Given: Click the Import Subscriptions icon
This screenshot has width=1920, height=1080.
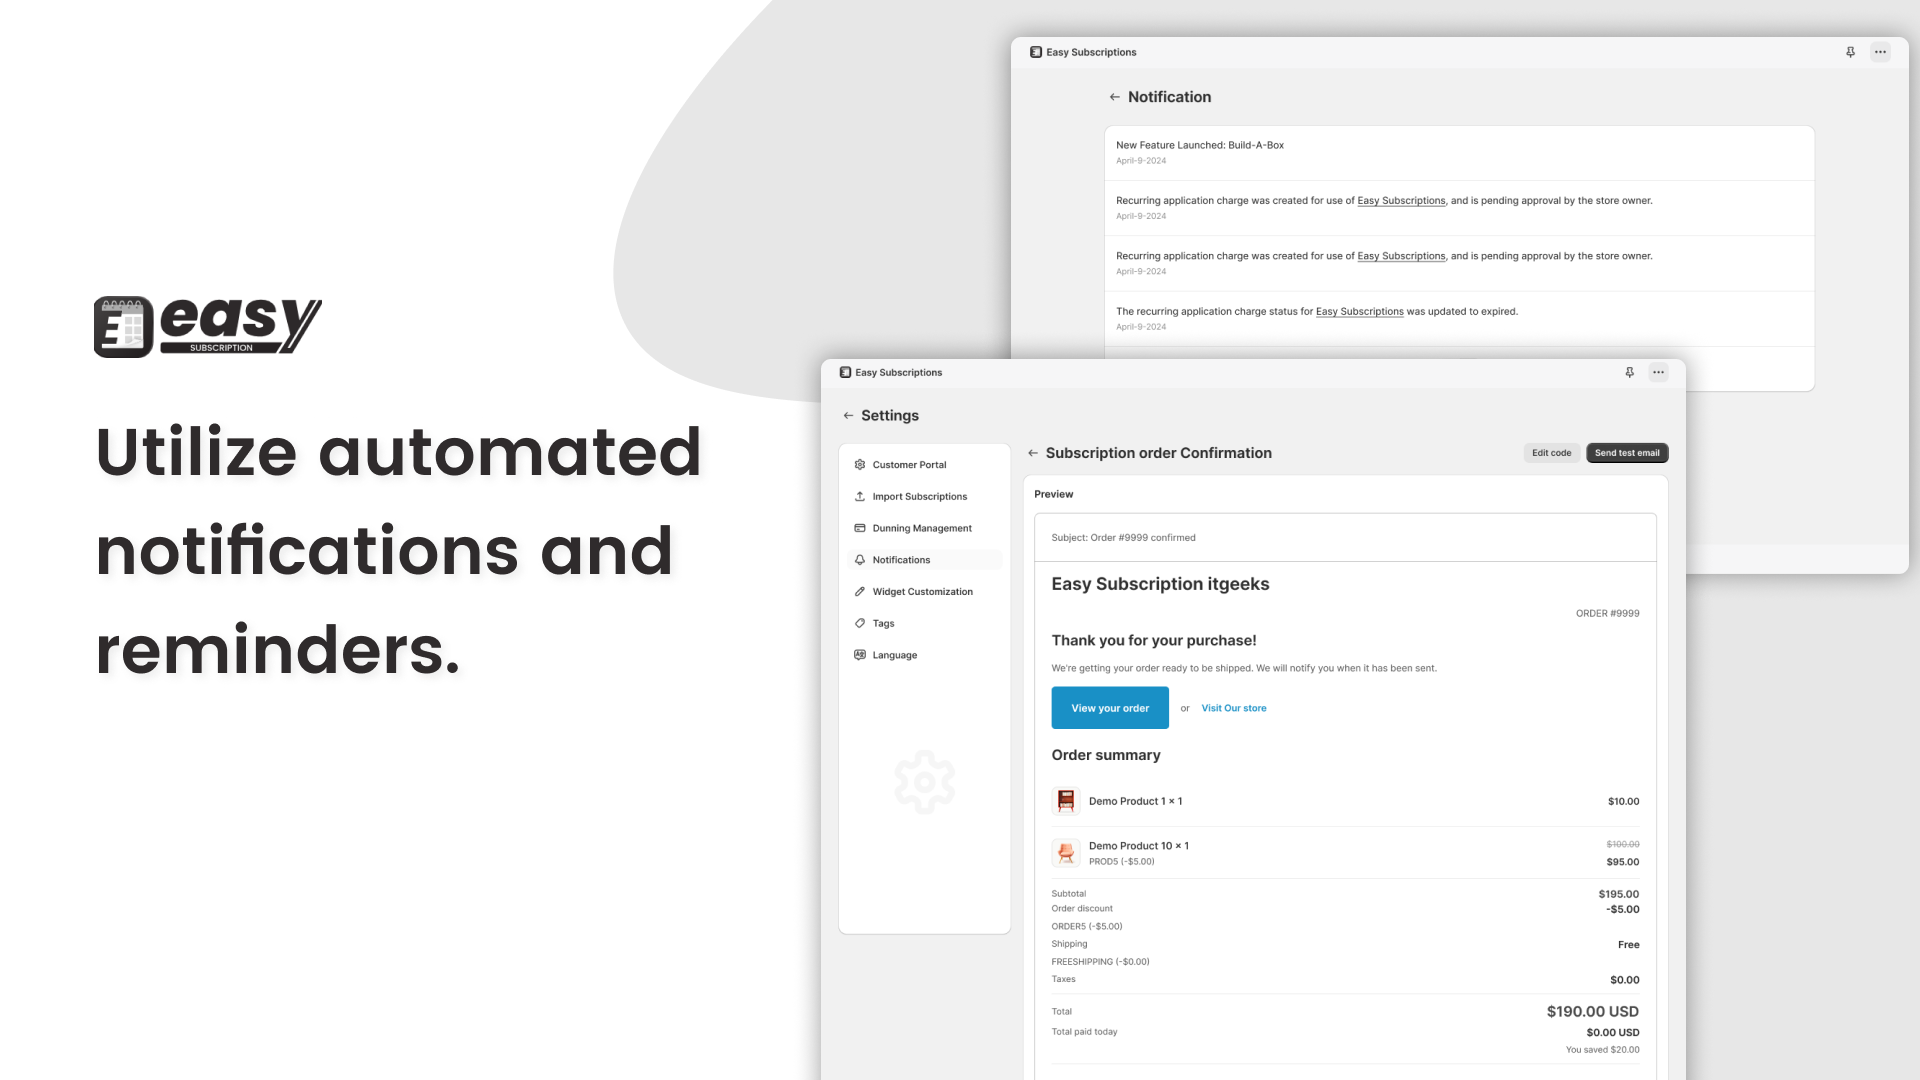Looking at the screenshot, I should 860,496.
